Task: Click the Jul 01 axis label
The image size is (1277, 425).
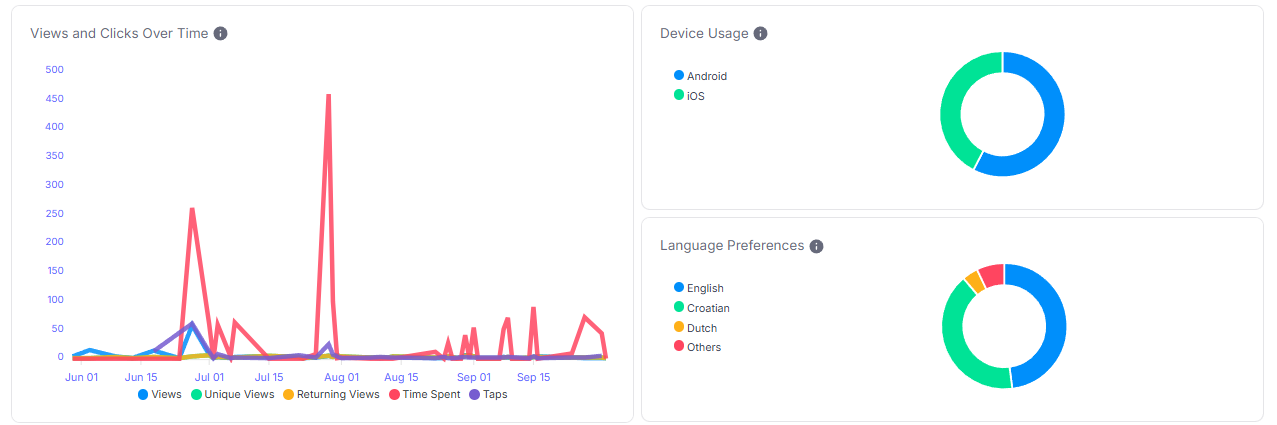Action: tap(209, 377)
